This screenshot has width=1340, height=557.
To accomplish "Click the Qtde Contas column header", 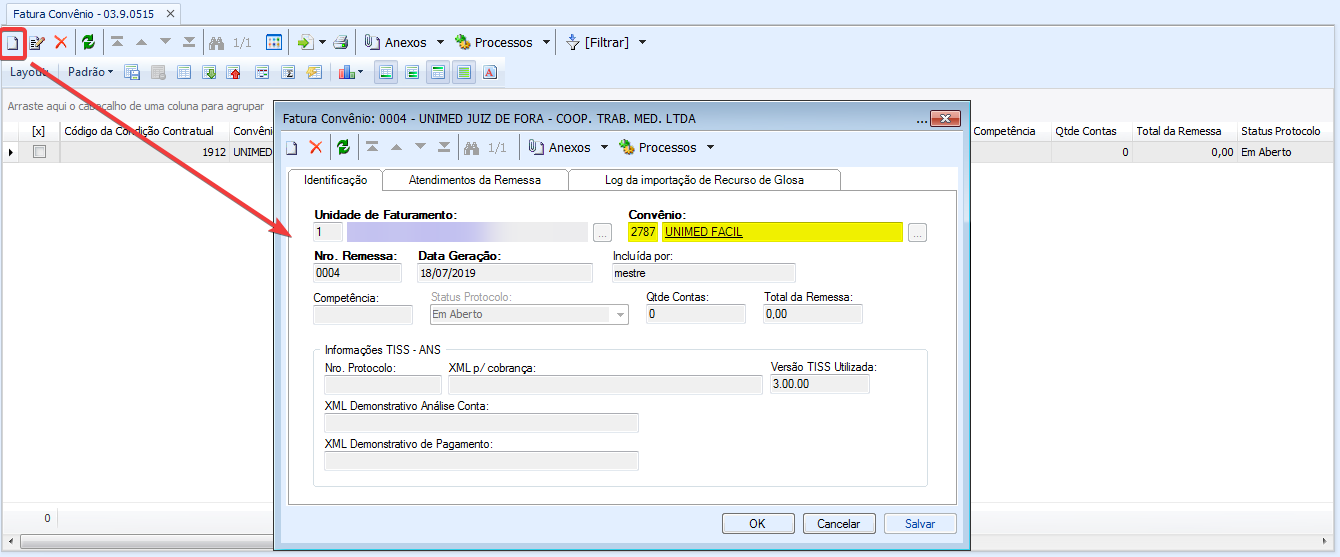I will (1091, 131).
